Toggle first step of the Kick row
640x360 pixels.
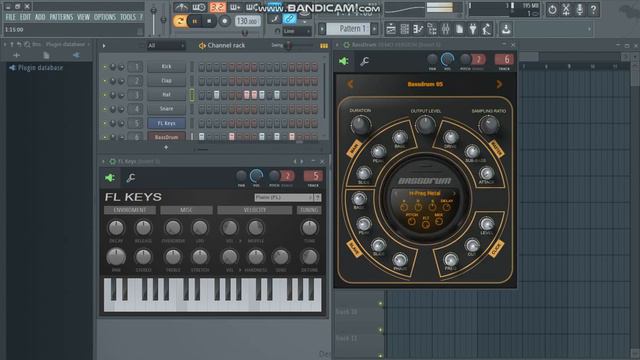[202, 67]
